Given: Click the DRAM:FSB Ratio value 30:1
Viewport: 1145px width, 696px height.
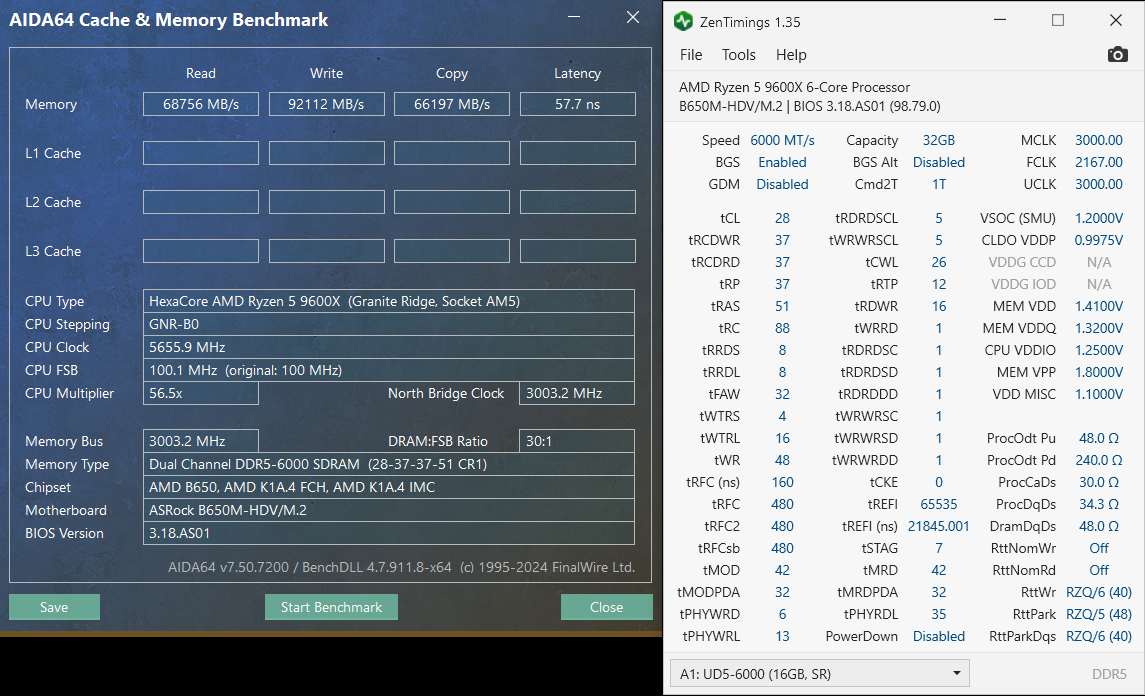Looking at the screenshot, I should click(577, 441).
